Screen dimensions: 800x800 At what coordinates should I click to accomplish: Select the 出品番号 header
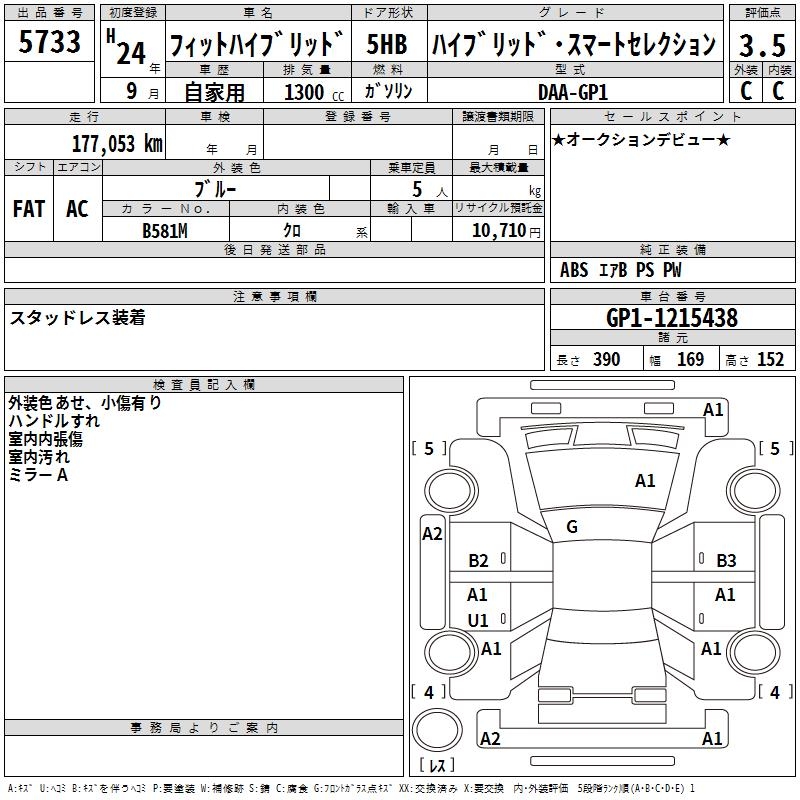tap(49, 13)
